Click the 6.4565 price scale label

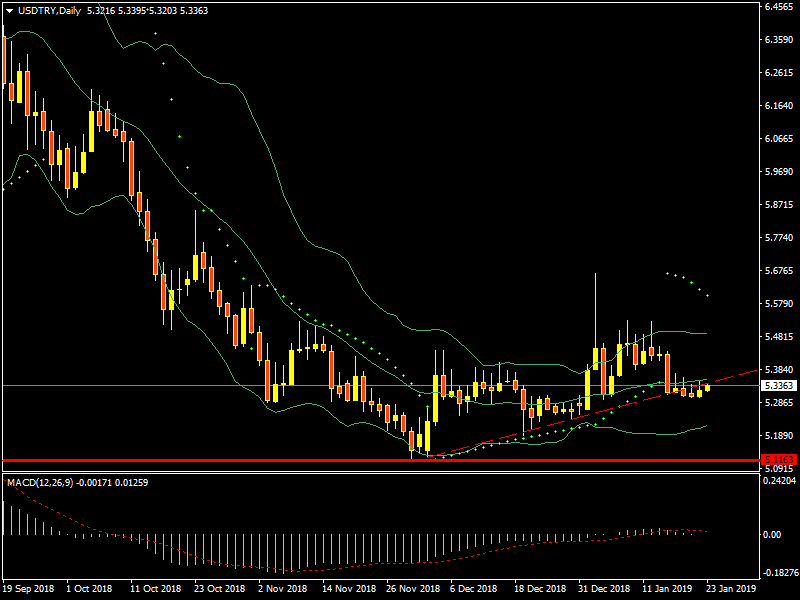779,7
